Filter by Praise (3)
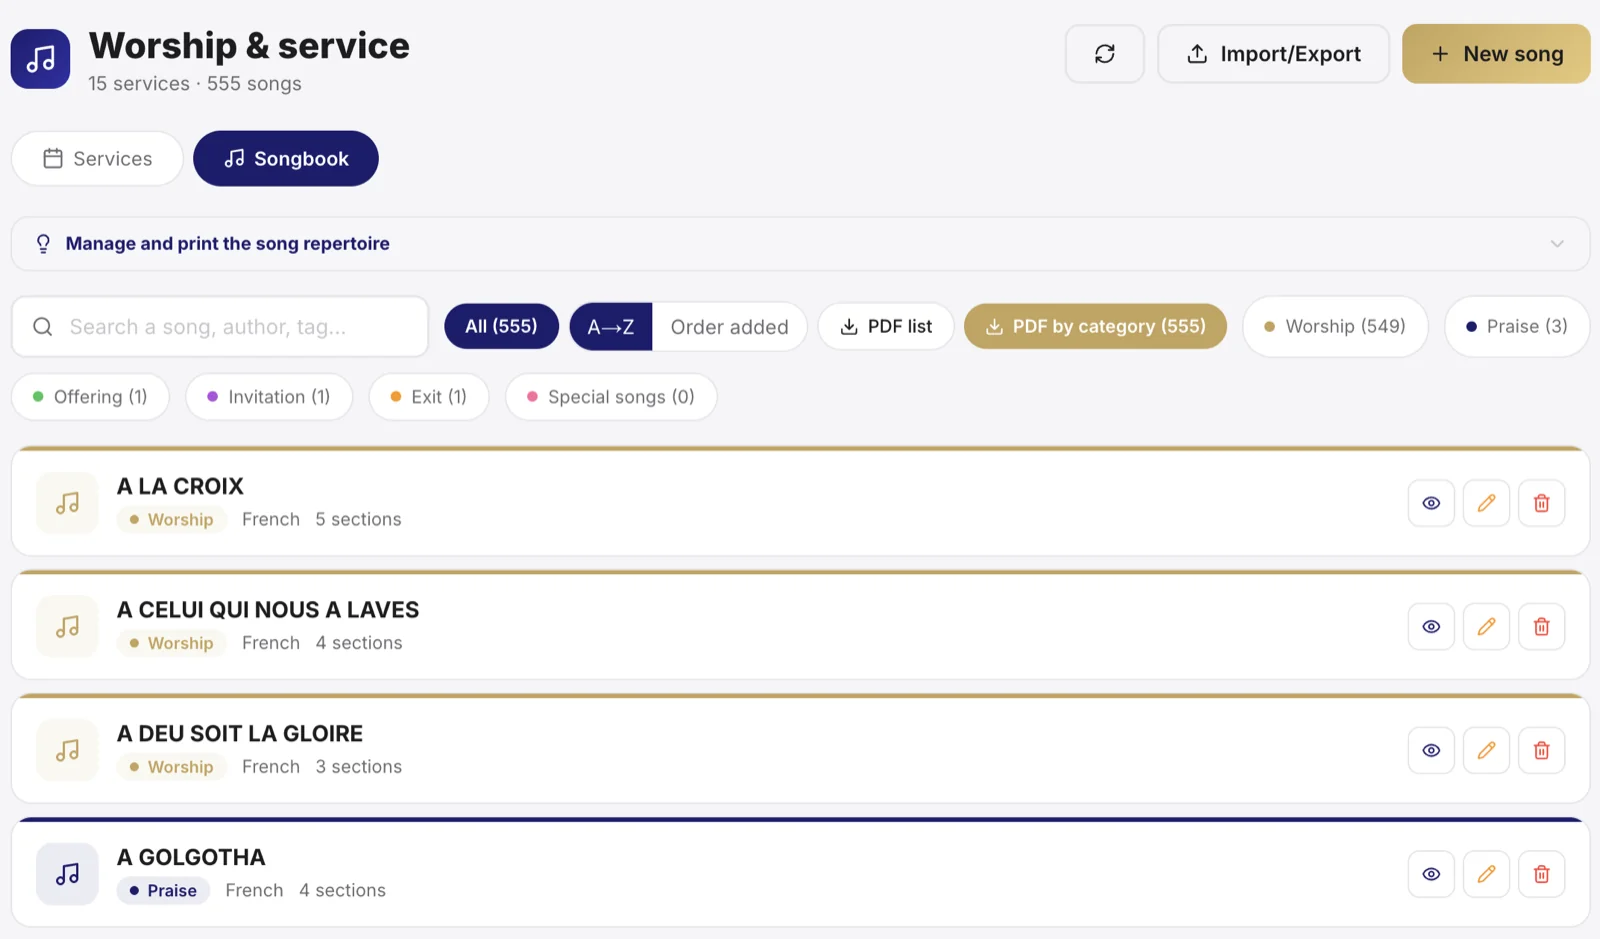The image size is (1600, 939). pos(1516,327)
